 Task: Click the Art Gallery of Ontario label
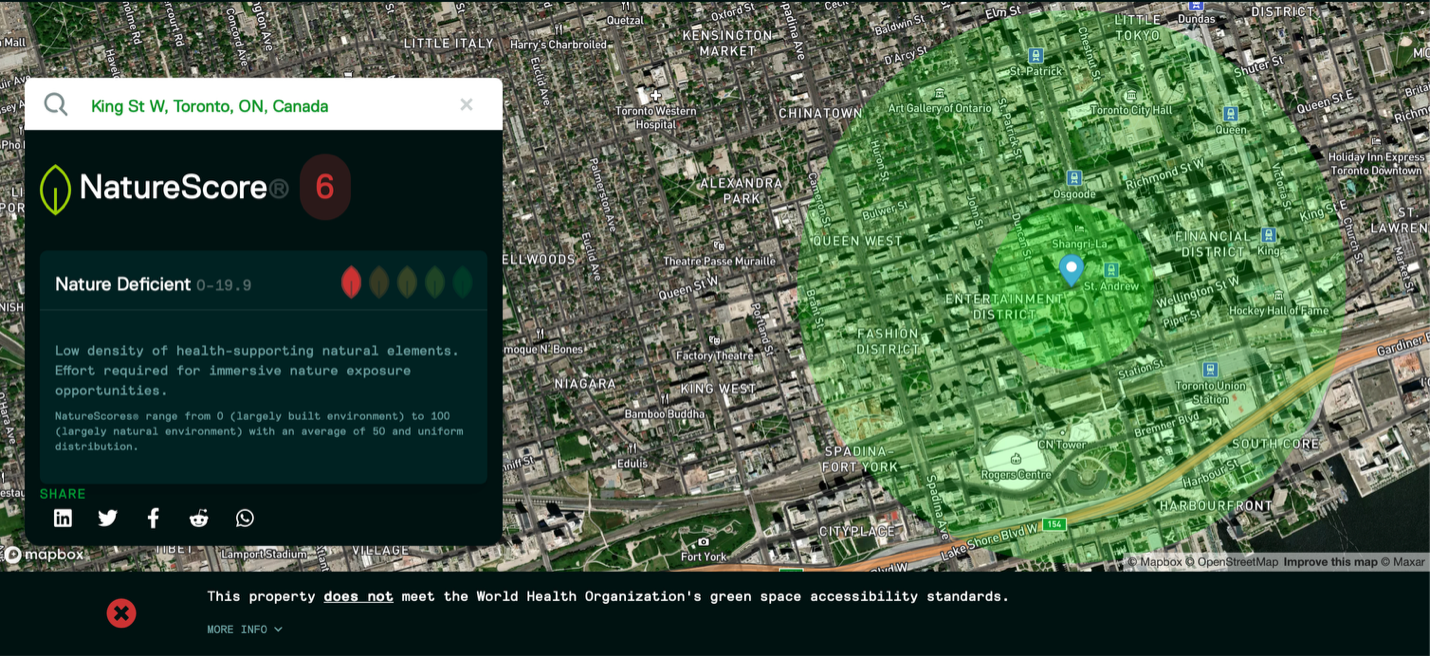tap(940, 108)
